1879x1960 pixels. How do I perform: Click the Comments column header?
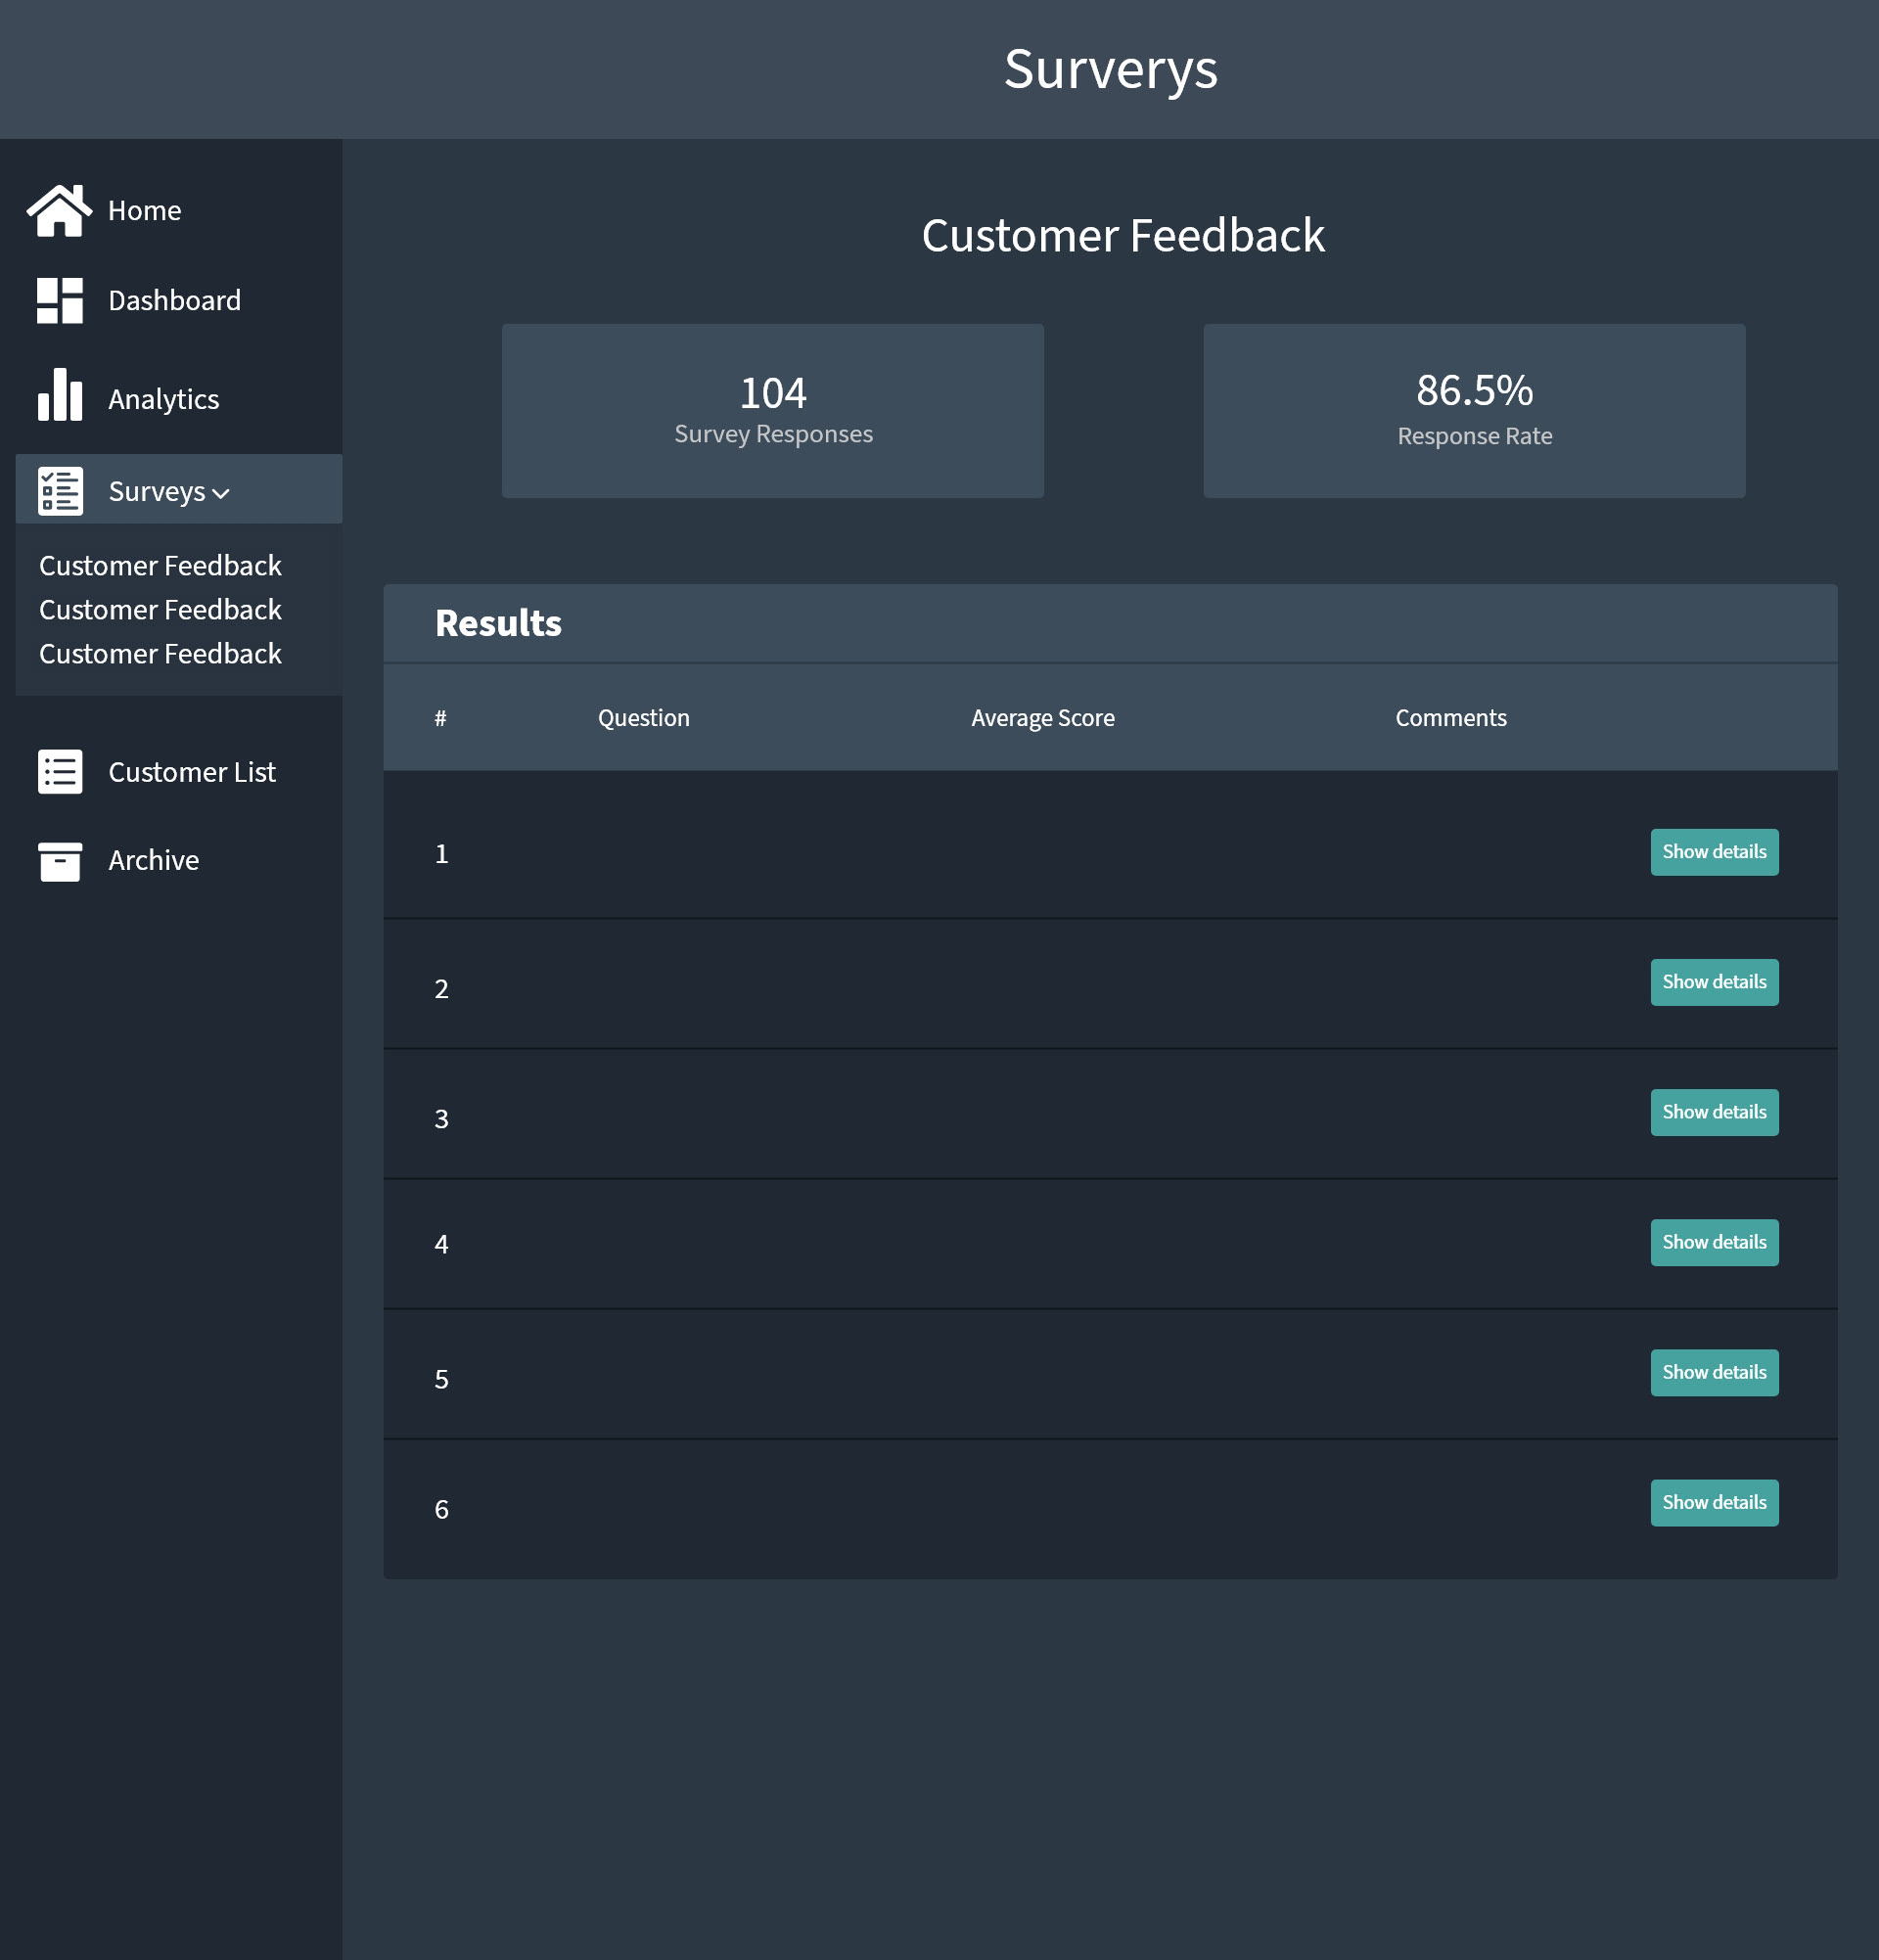tap(1450, 718)
